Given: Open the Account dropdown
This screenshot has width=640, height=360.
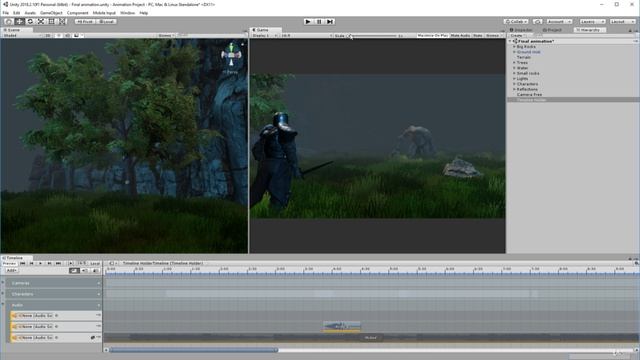Looking at the screenshot, I should point(559,21).
